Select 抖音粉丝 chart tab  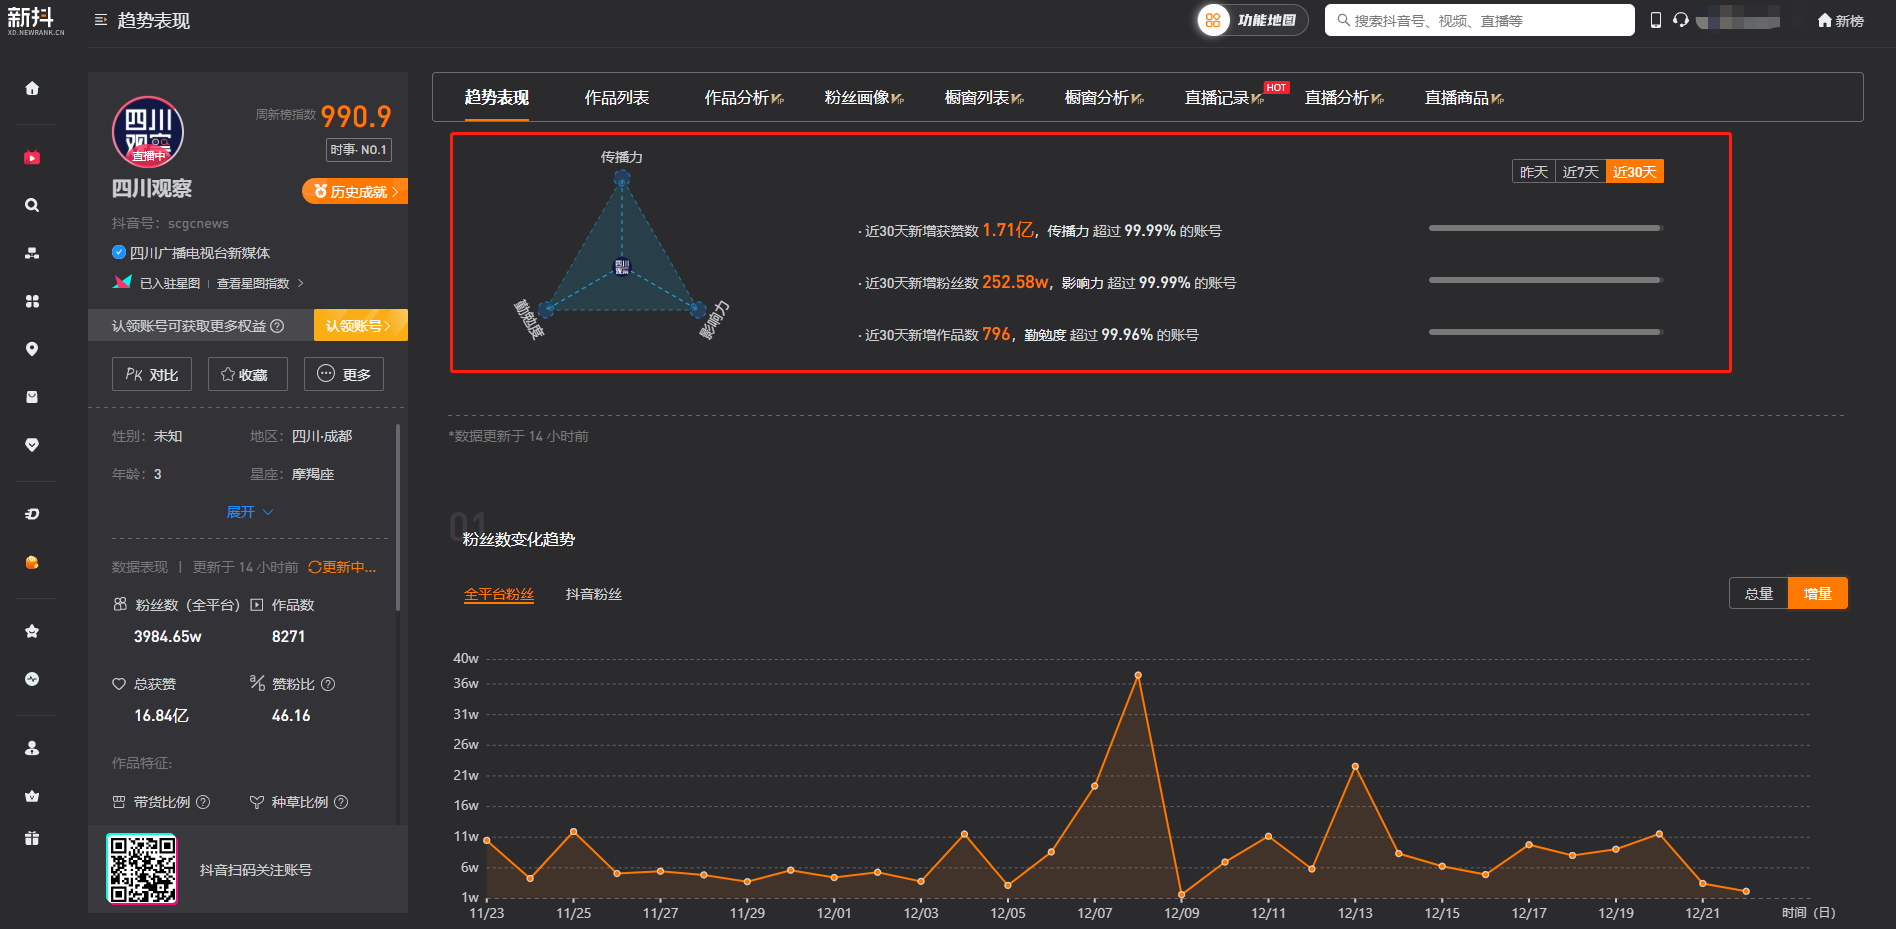click(594, 594)
